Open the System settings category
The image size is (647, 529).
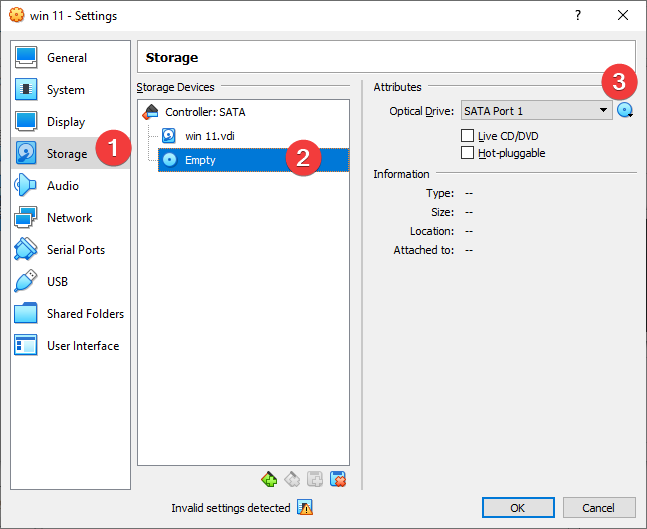[70, 90]
